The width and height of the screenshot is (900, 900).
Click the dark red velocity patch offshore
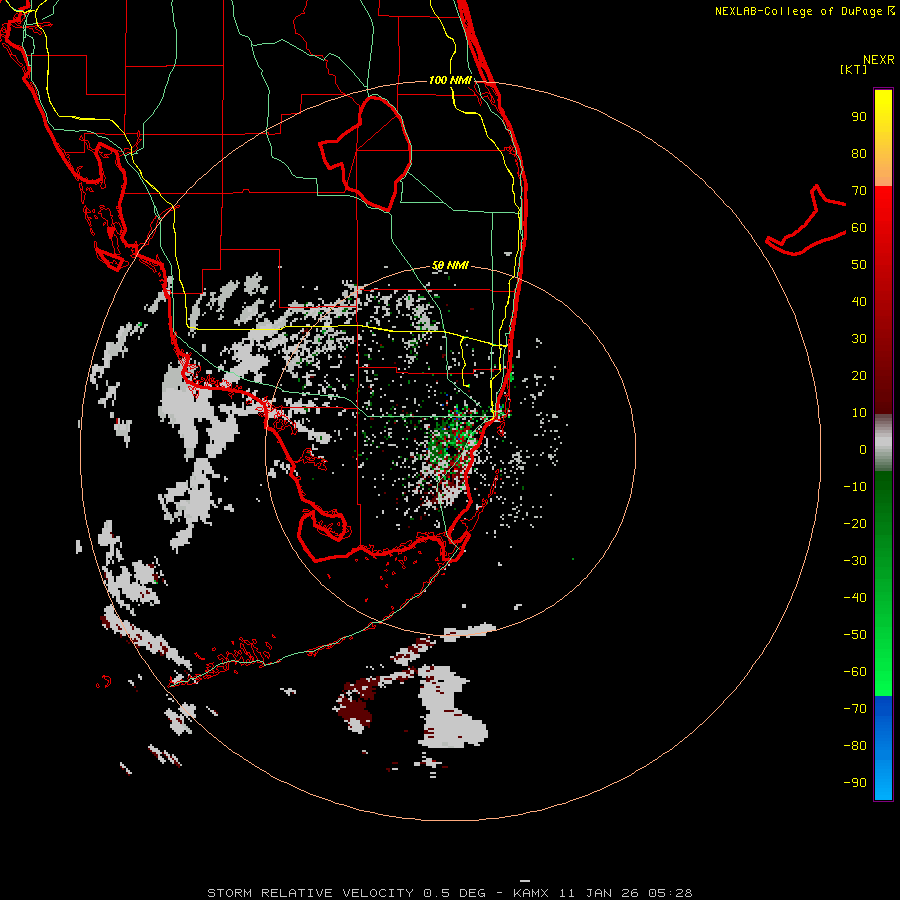coord(356,703)
